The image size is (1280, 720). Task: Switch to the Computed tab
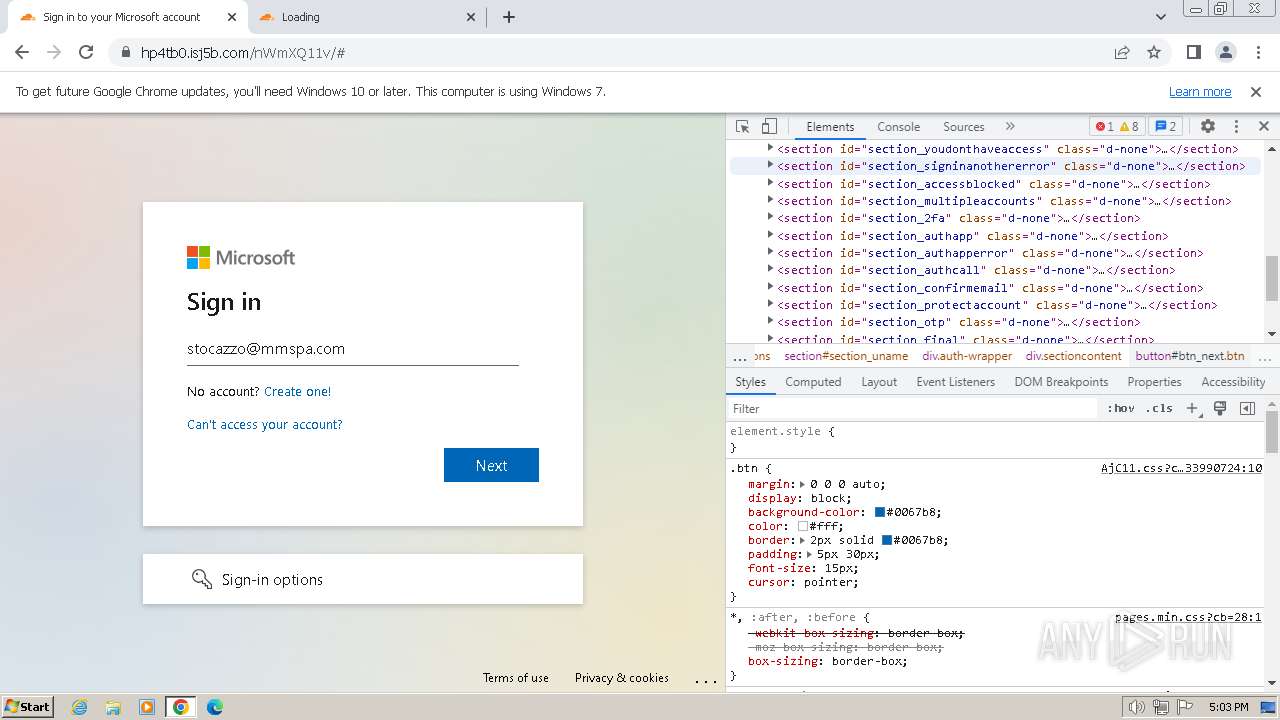[x=813, y=382]
